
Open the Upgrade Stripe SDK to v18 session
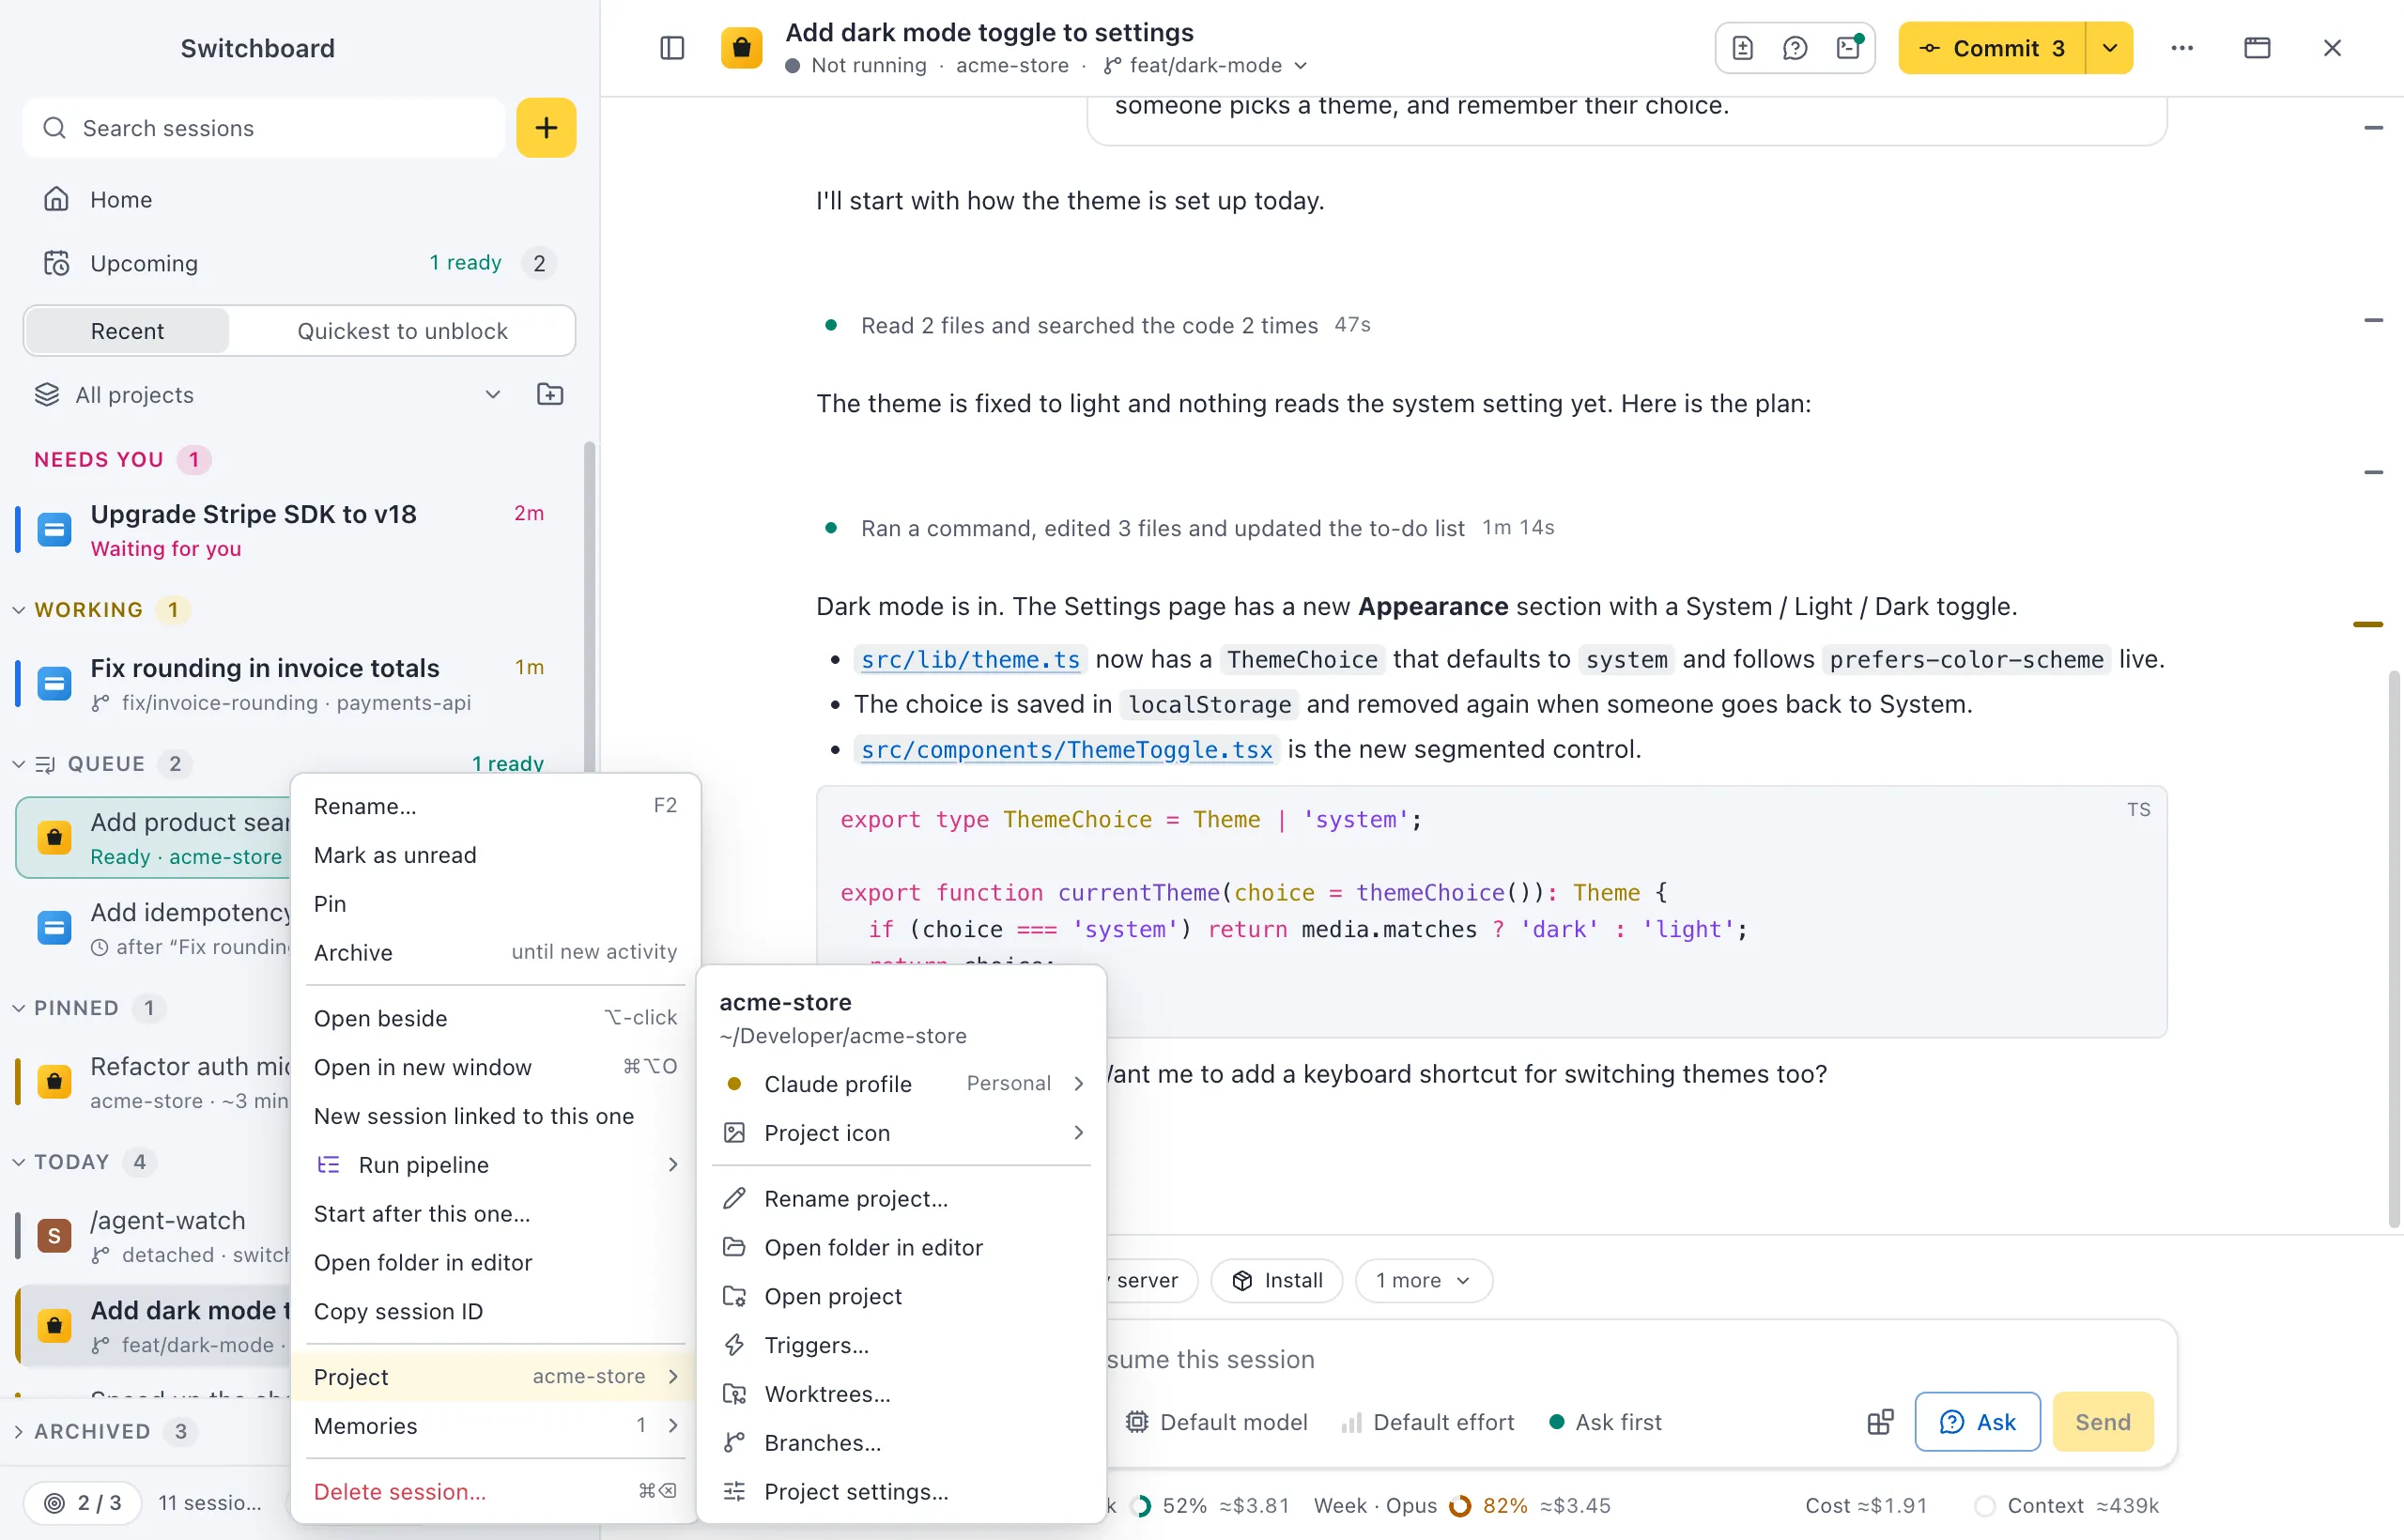(295, 530)
